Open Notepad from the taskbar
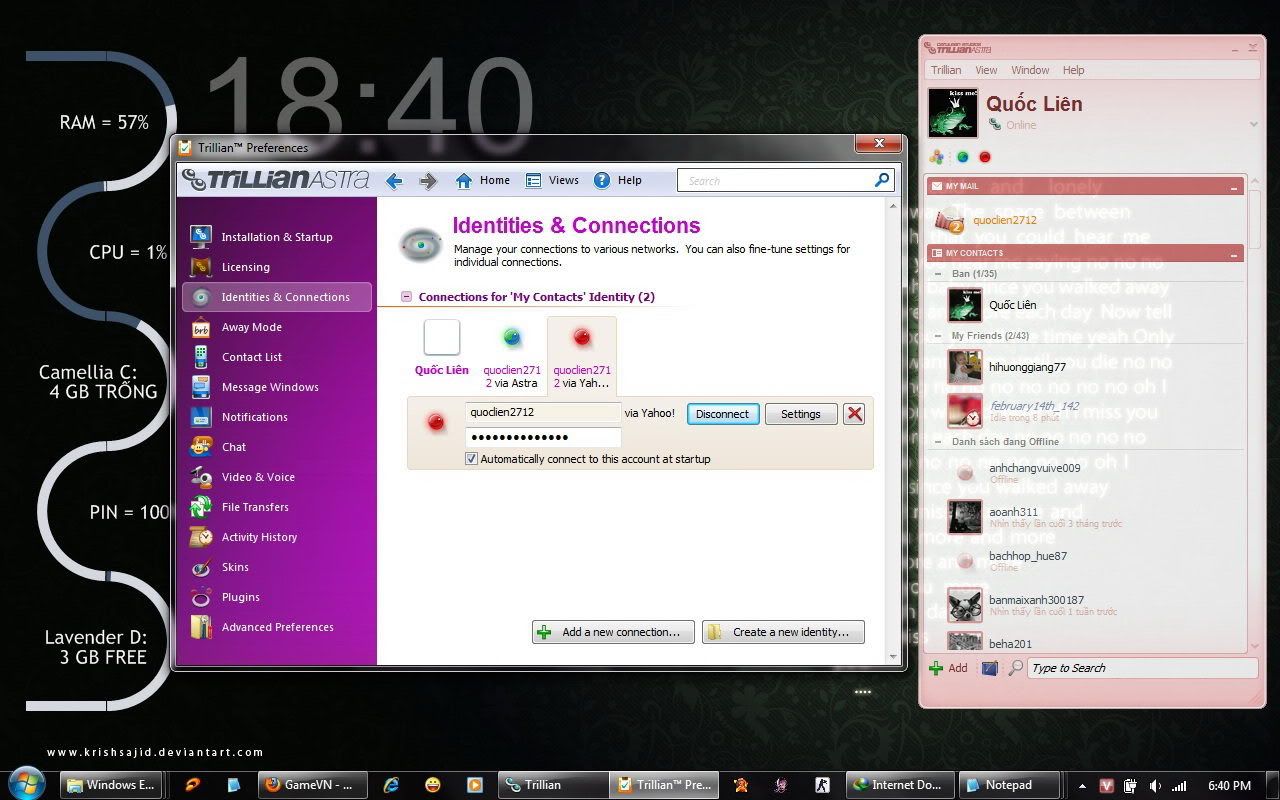 click(x=1010, y=785)
